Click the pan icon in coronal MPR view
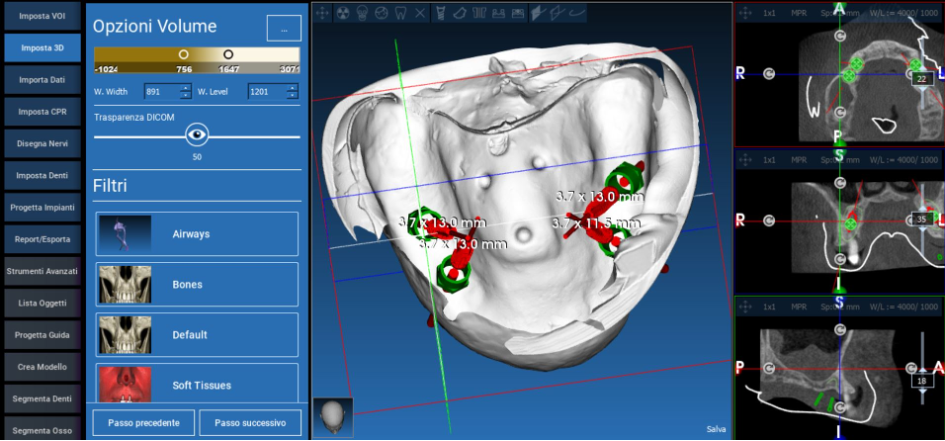The width and height of the screenshot is (945, 441). pyautogui.click(x=746, y=160)
